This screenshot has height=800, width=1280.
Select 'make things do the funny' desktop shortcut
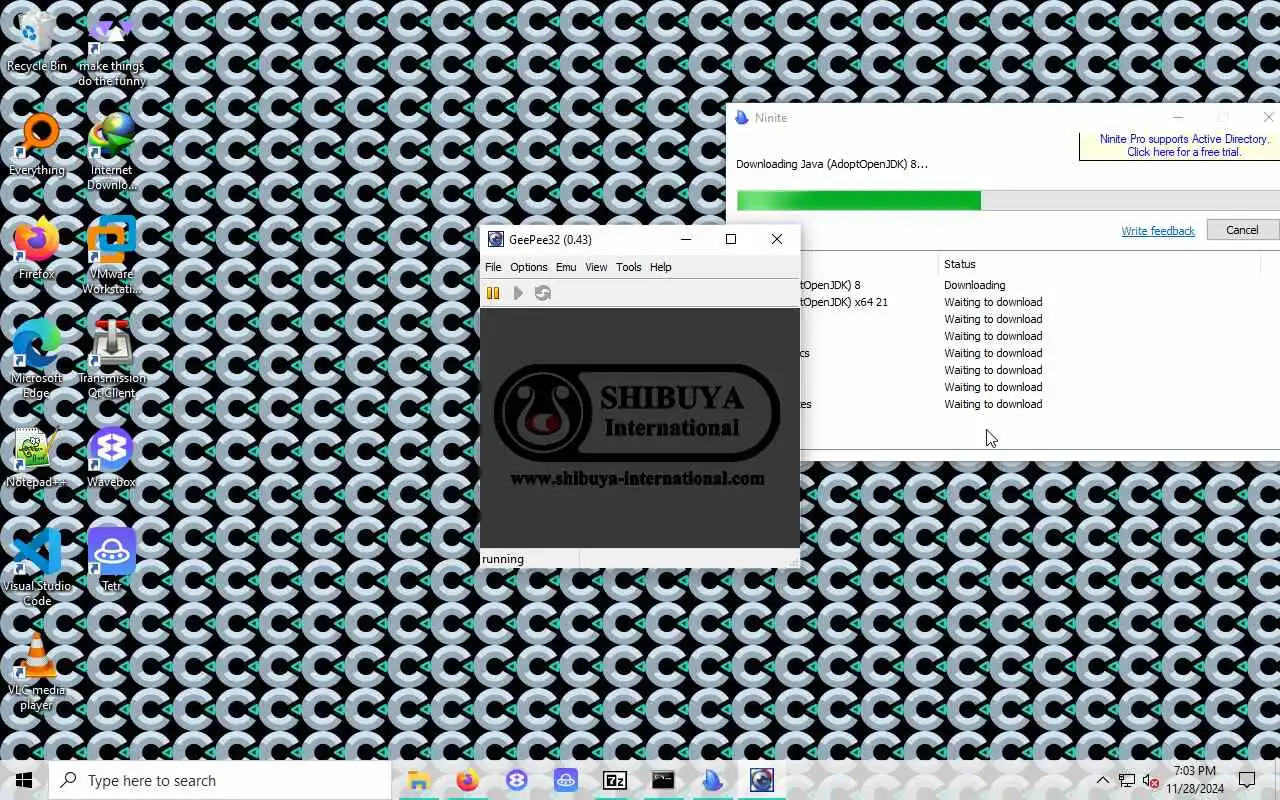pyautogui.click(x=111, y=50)
